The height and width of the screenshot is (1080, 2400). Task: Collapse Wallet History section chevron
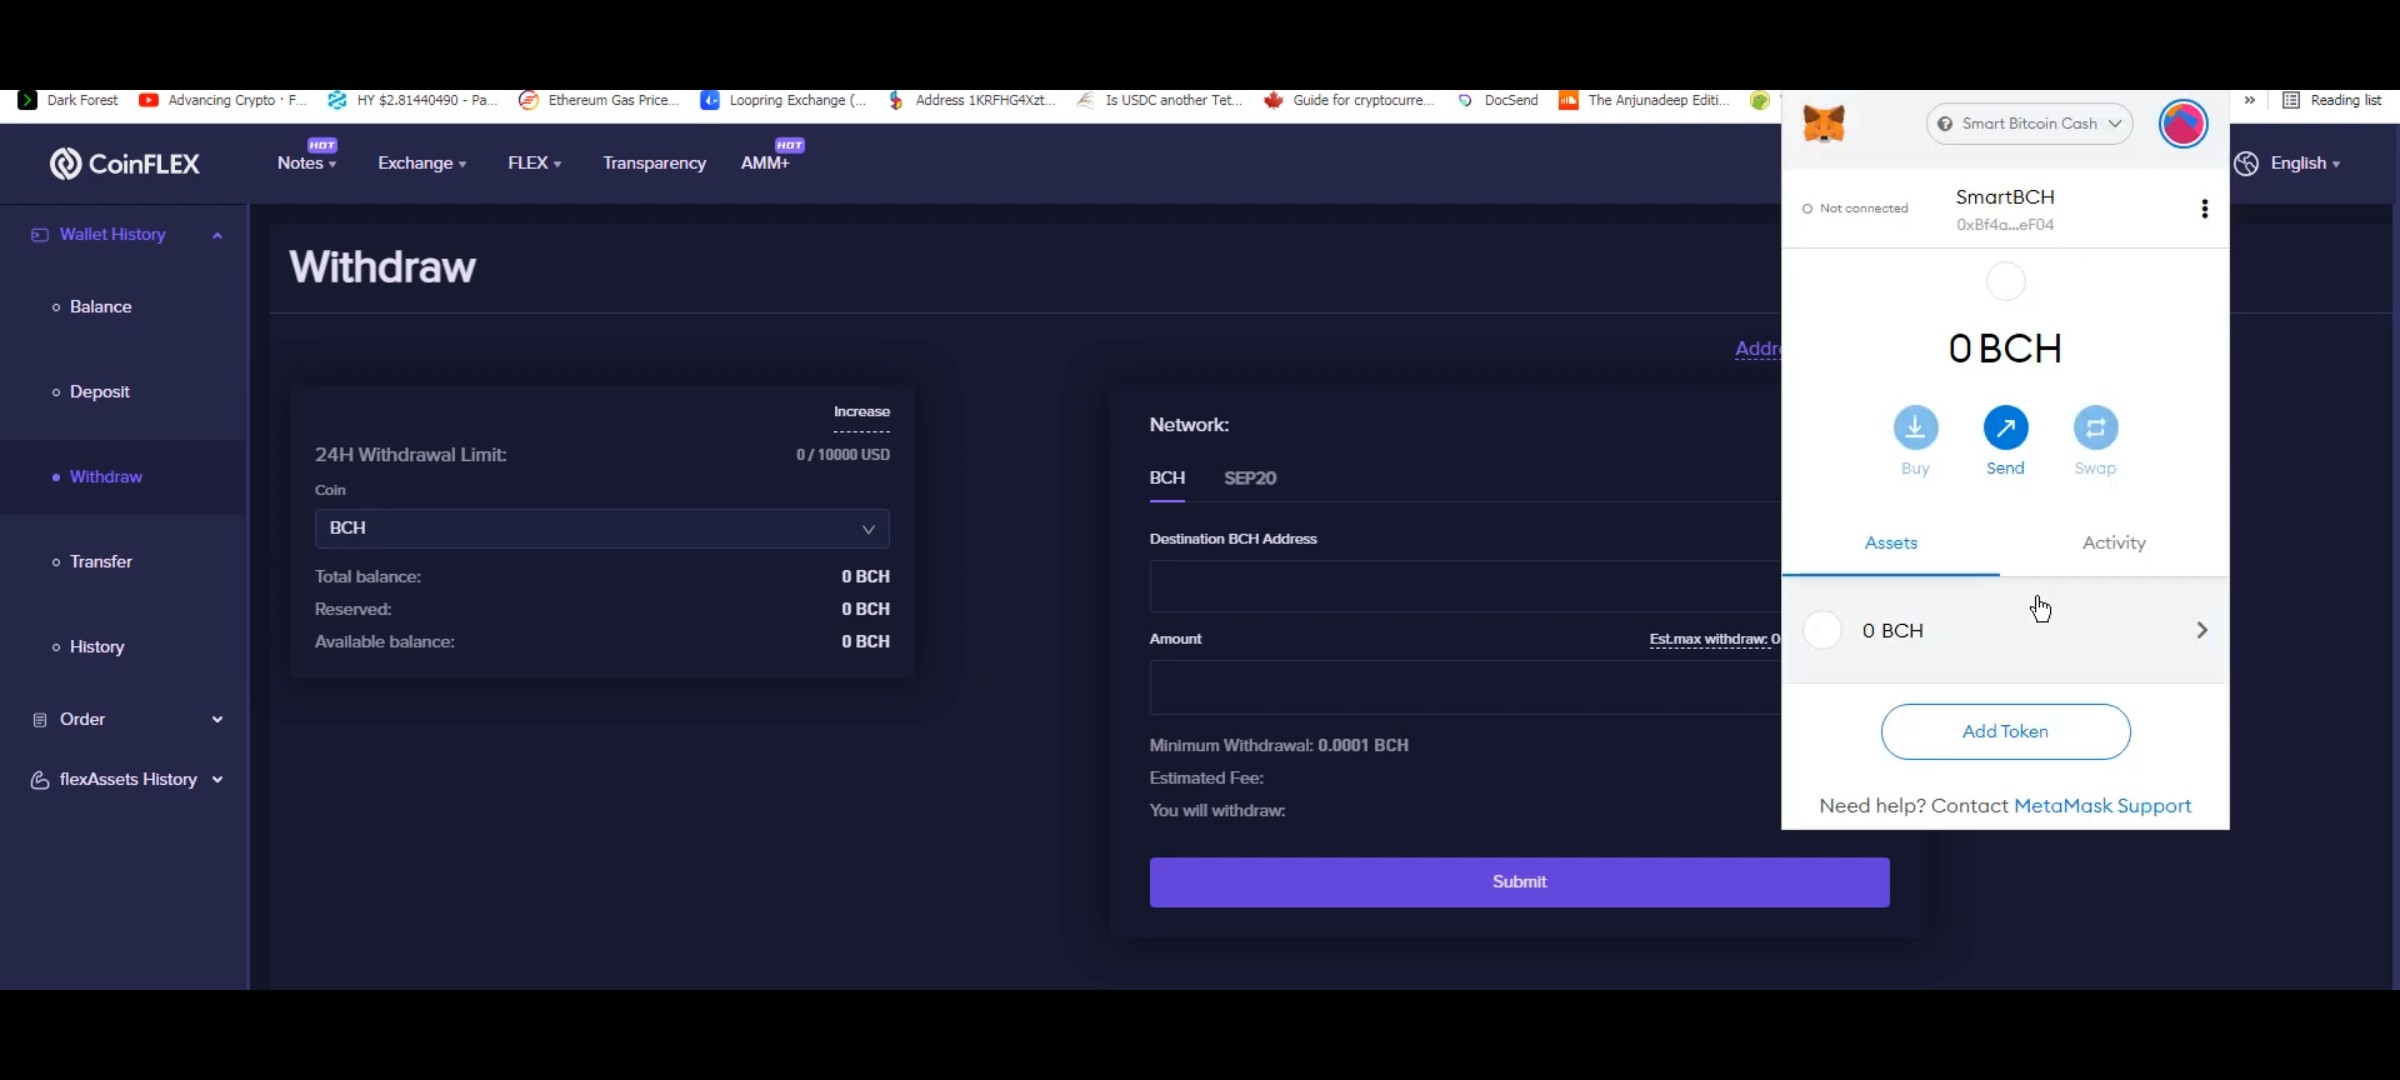pos(217,235)
